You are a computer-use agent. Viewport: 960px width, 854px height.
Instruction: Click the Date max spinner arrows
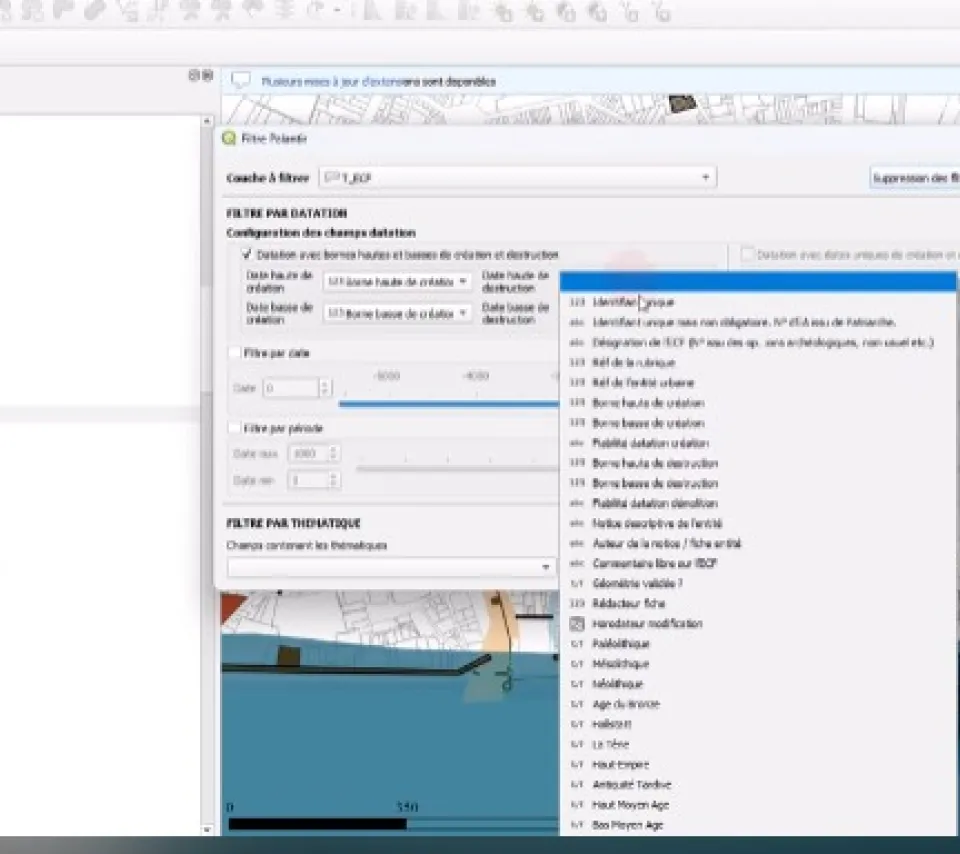pyautogui.click(x=334, y=454)
